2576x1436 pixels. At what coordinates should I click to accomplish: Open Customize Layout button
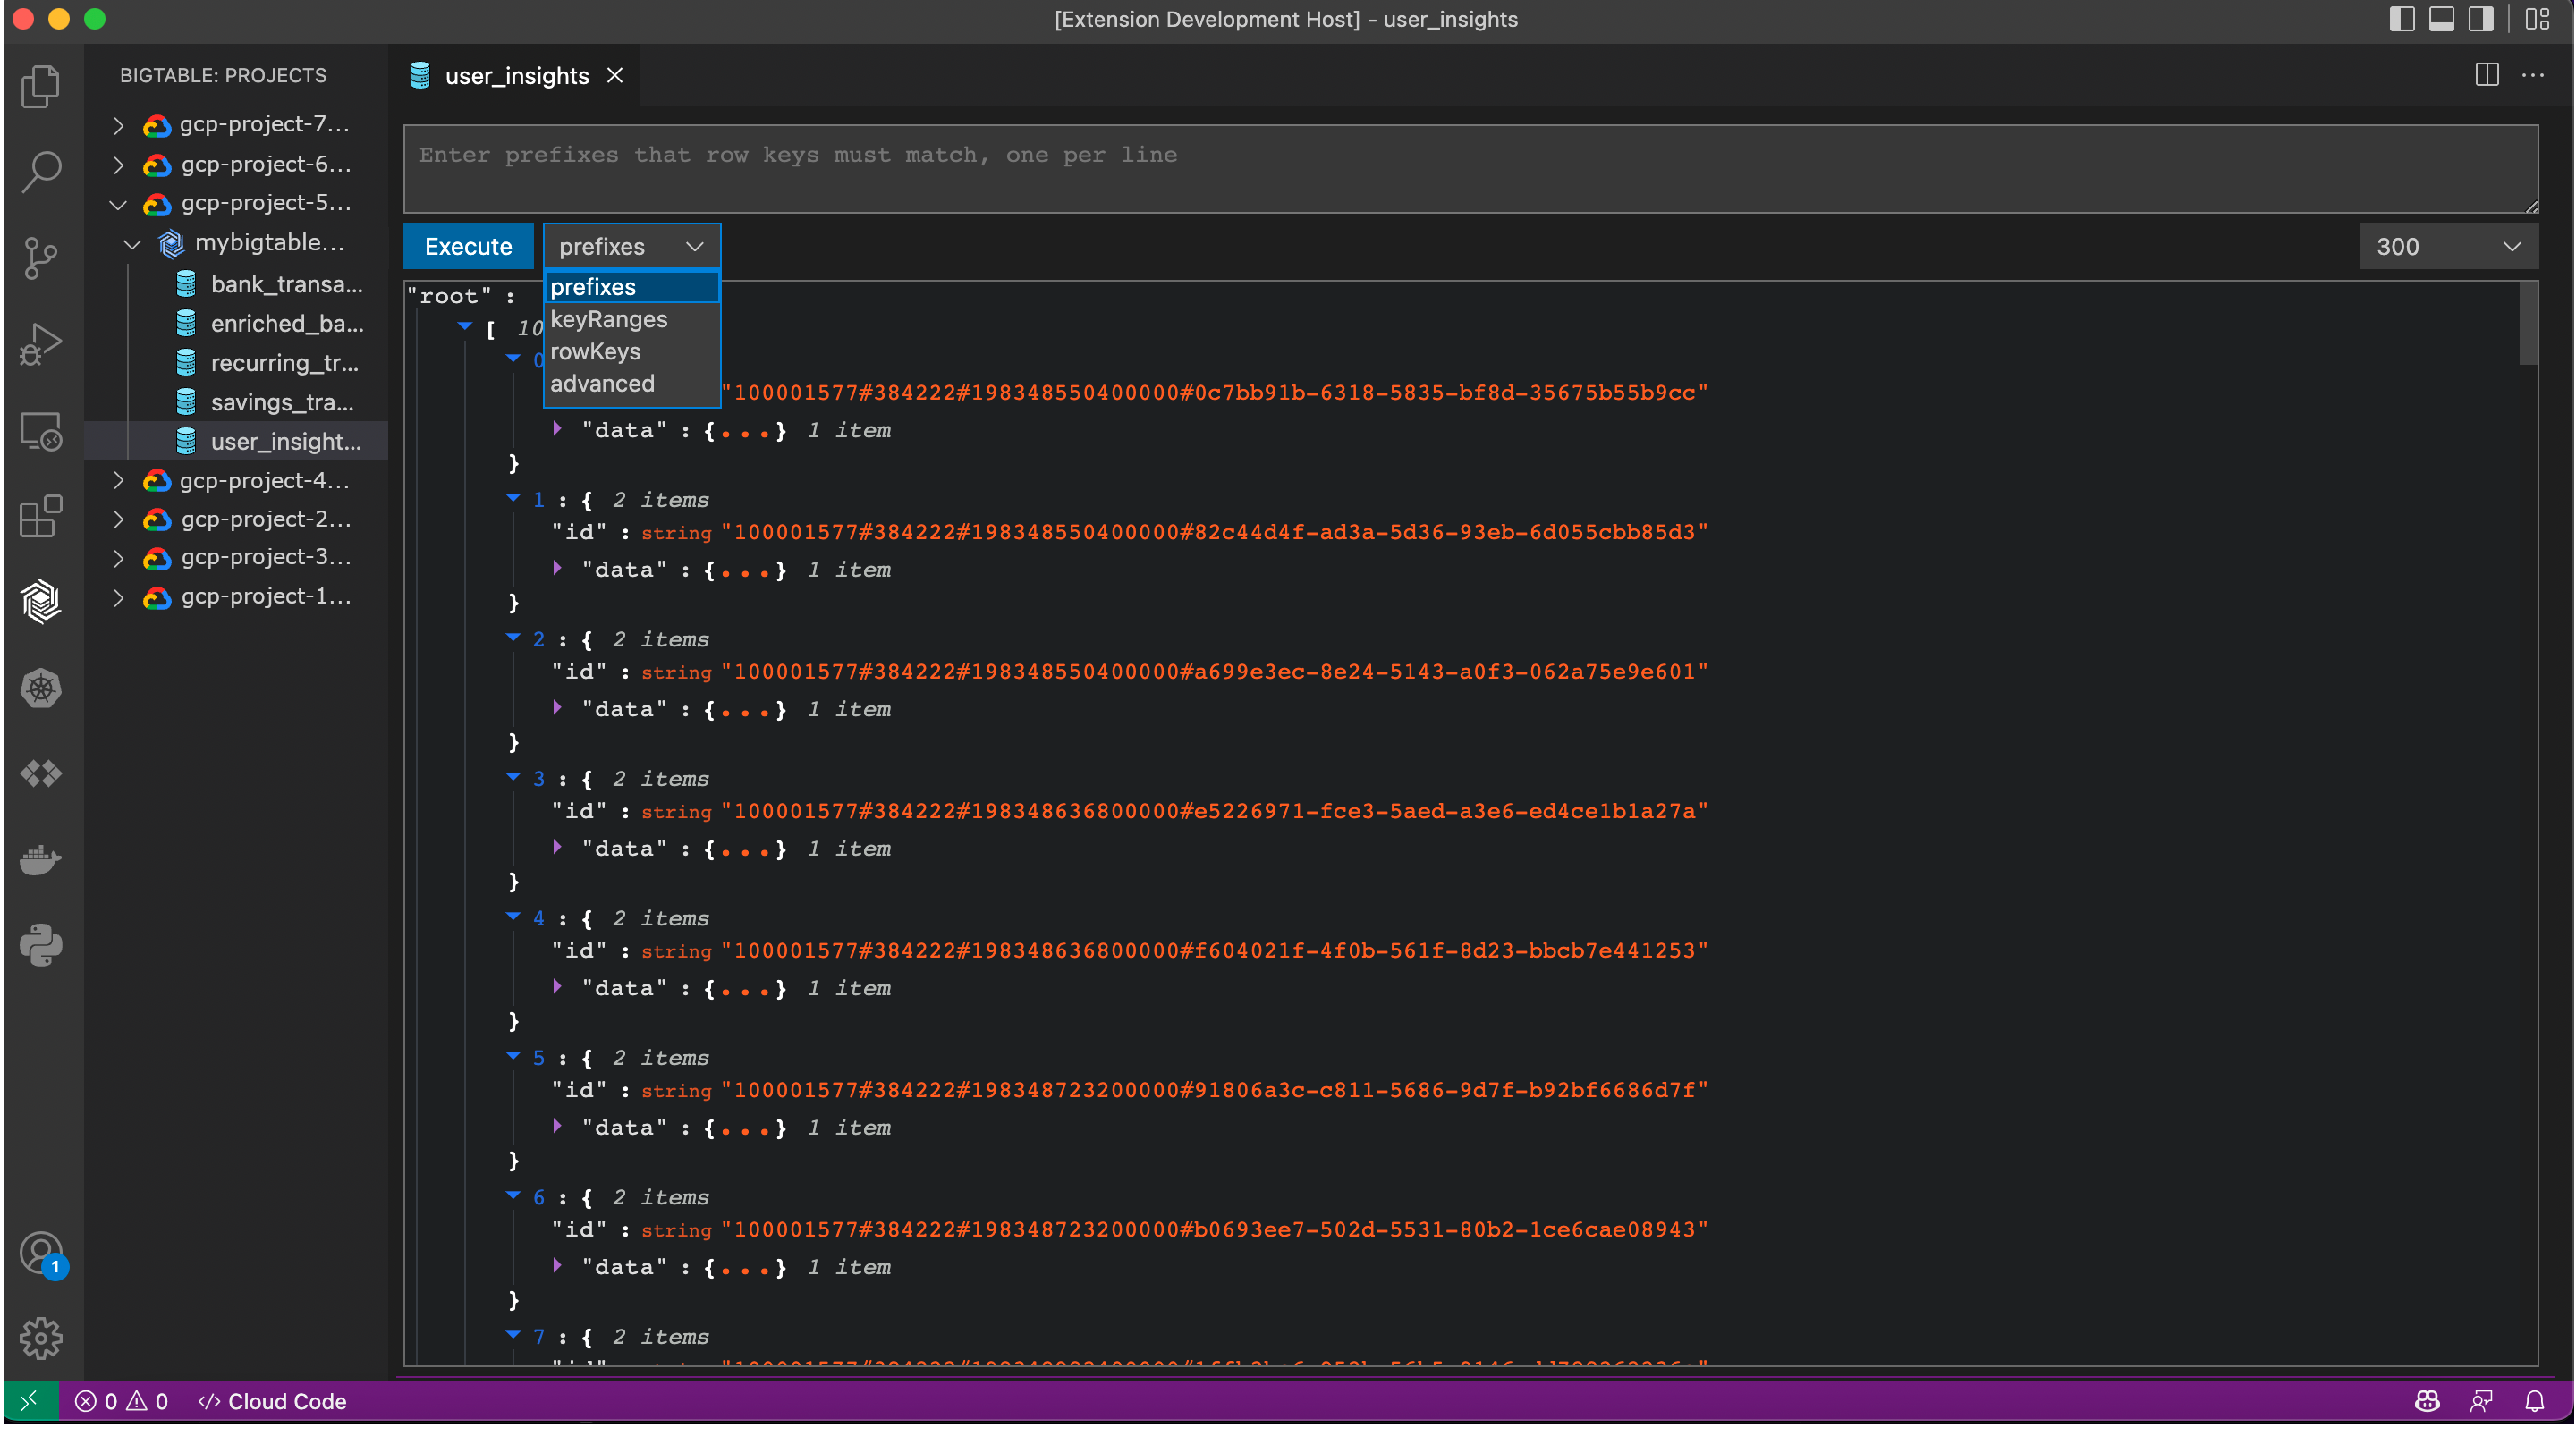tap(2537, 19)
